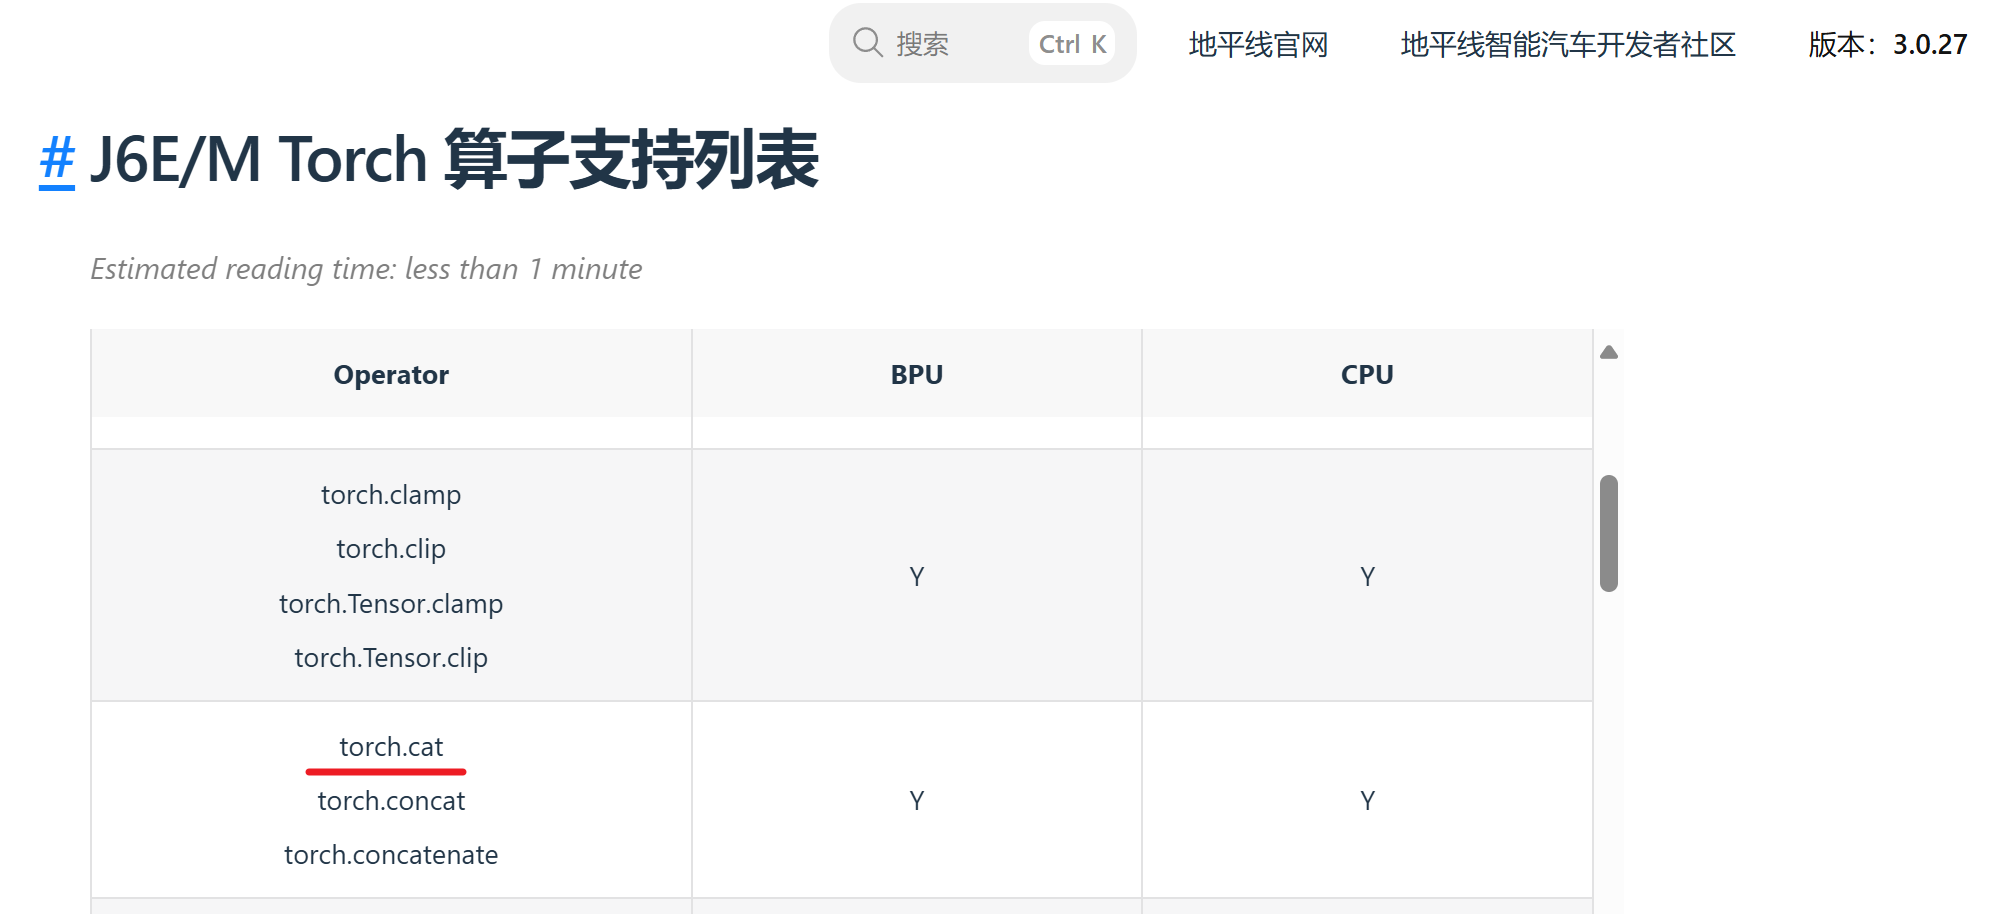Click the torch.cat operator entry
This screenshot has width=2007, height=914.
(x=391, y=747)
